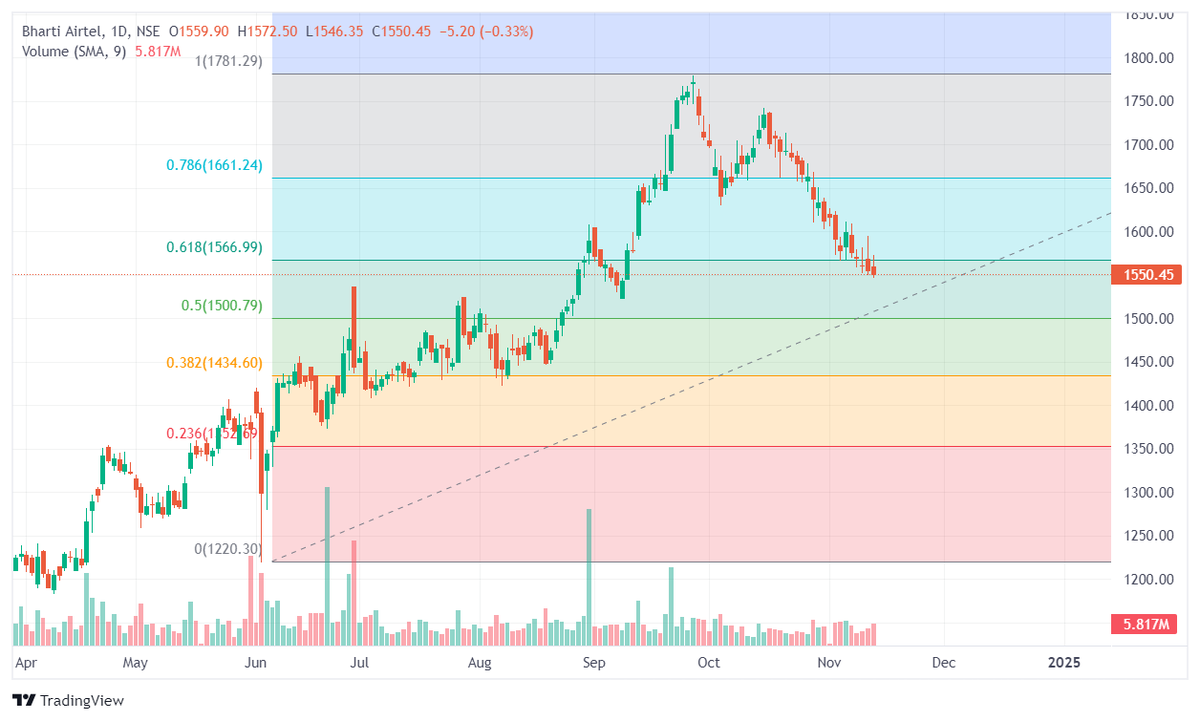Image resolution: width=1200 pixels, height=721 pixels.
Task: Select the Volume (SMA, 9) indicator label
Action: tap(74, 53)
